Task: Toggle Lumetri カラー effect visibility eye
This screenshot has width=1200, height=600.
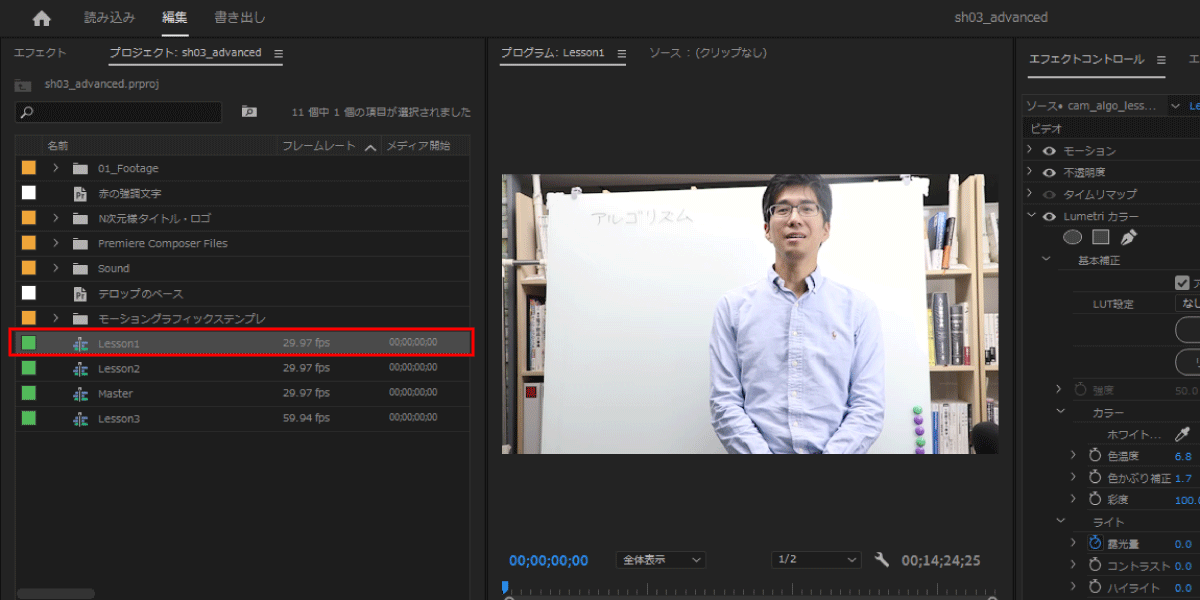Action: (x=1049, y=217)
